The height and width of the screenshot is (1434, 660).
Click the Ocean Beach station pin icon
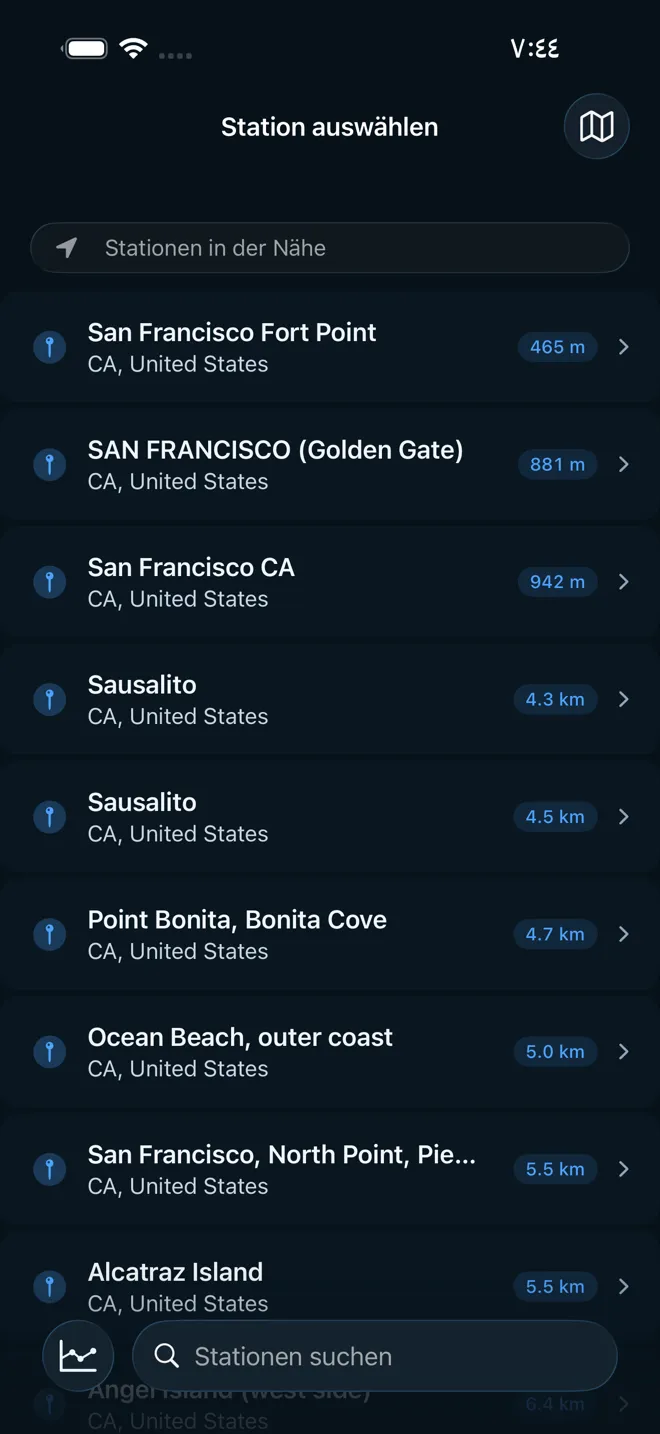tap(49, 1051)
